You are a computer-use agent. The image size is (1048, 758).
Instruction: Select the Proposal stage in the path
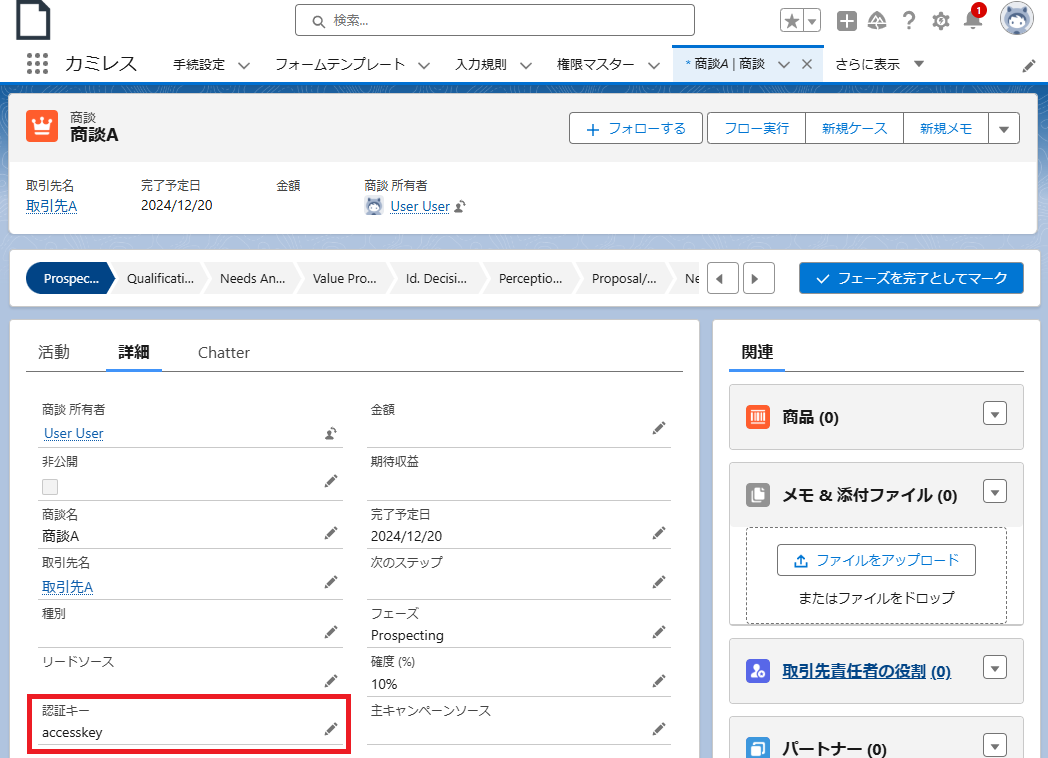pos(624,279)
